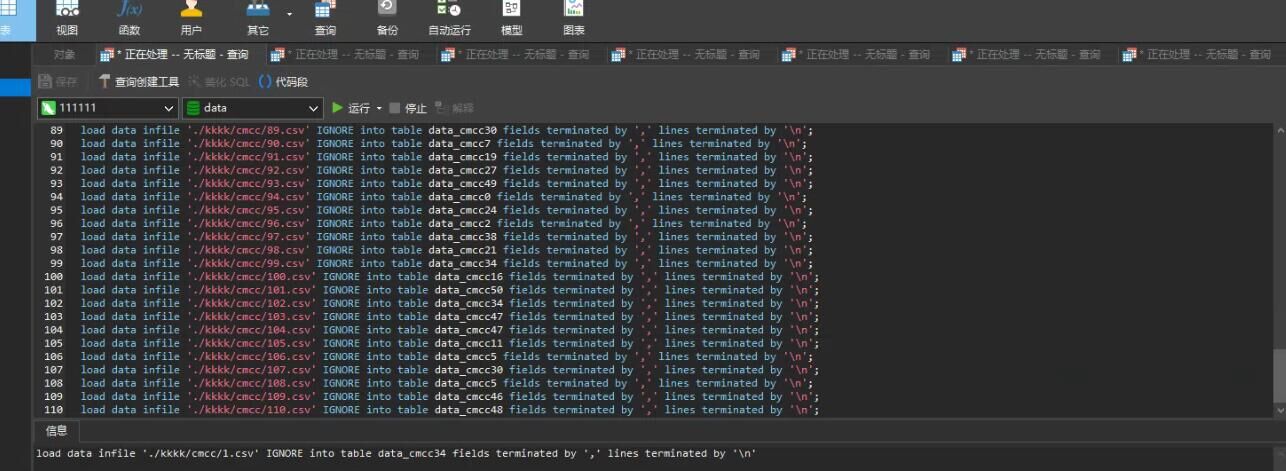1286x471 pixels.
Task: Click the SQL line loading 110.csv
Action: point(450,410)
